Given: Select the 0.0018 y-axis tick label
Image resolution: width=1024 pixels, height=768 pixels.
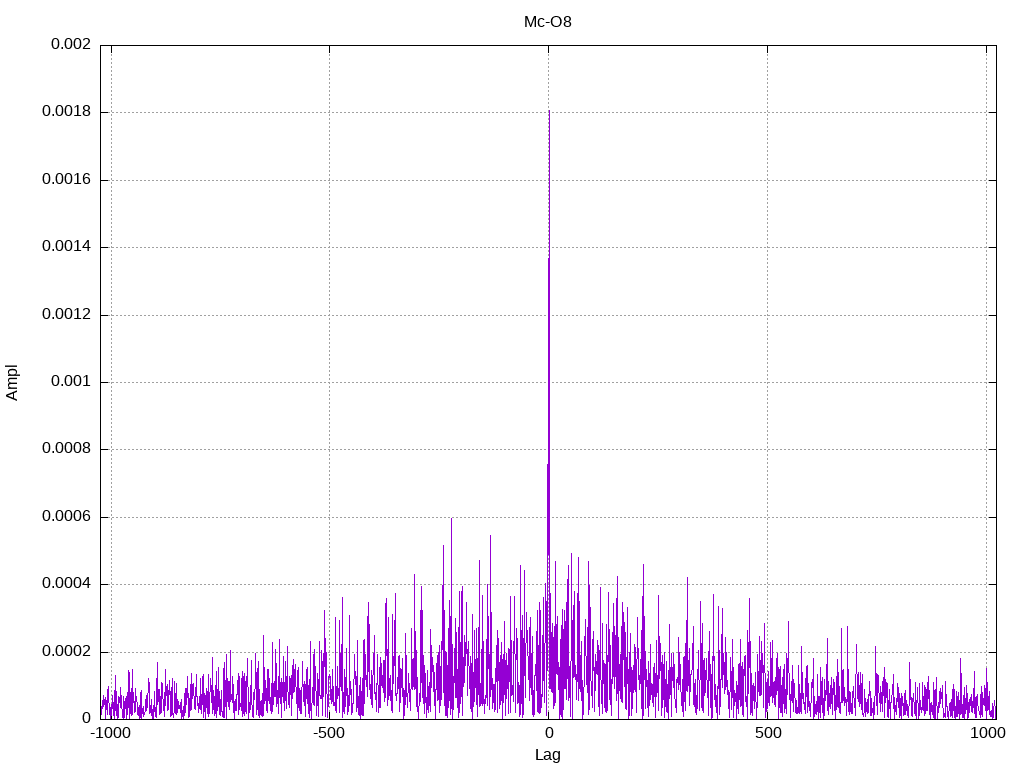Looking at the screenshot, I should coord(66,112).
